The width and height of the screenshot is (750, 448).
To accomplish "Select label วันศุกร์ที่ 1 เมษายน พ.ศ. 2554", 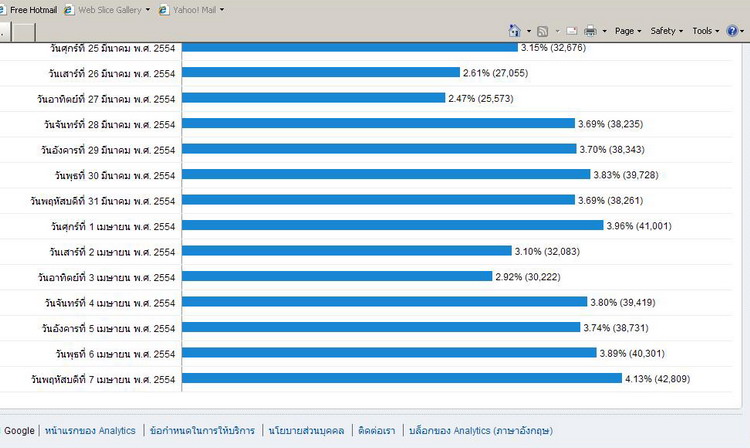I will 113,226.
